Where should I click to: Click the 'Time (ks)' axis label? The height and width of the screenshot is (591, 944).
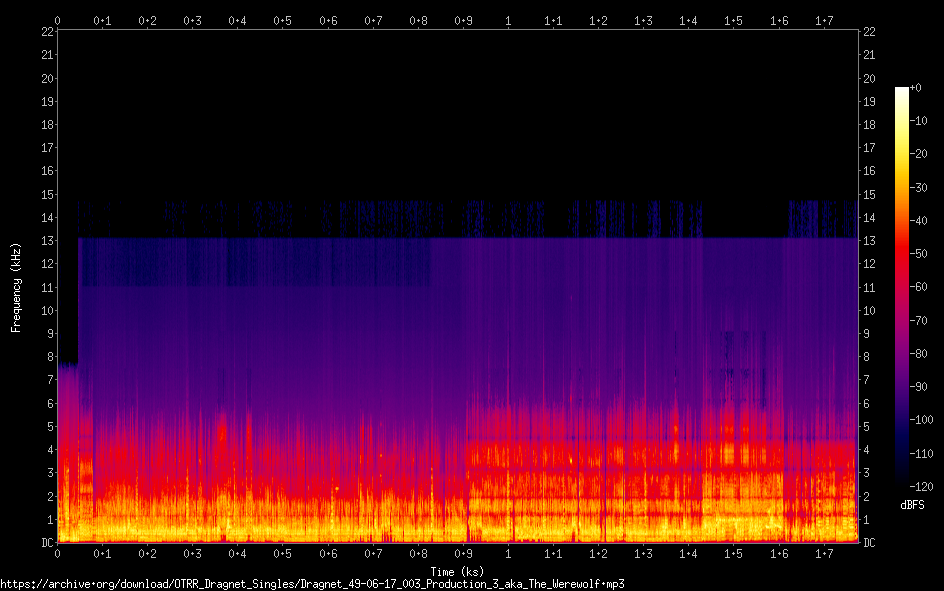(x=459, y=571)
